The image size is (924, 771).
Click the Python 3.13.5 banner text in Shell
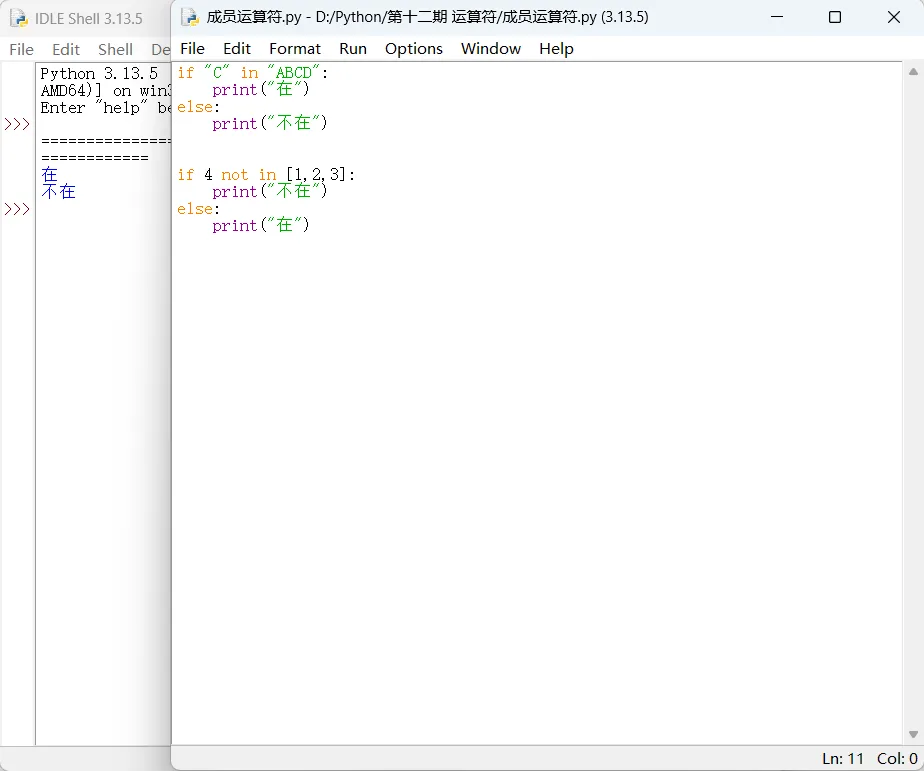coord(99,74)
